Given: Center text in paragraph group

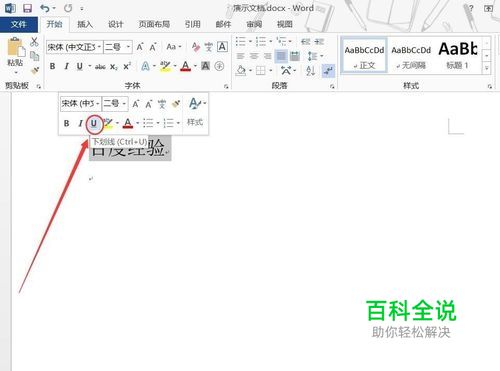Looking at the screenshot, I should [x=254, y=56].
